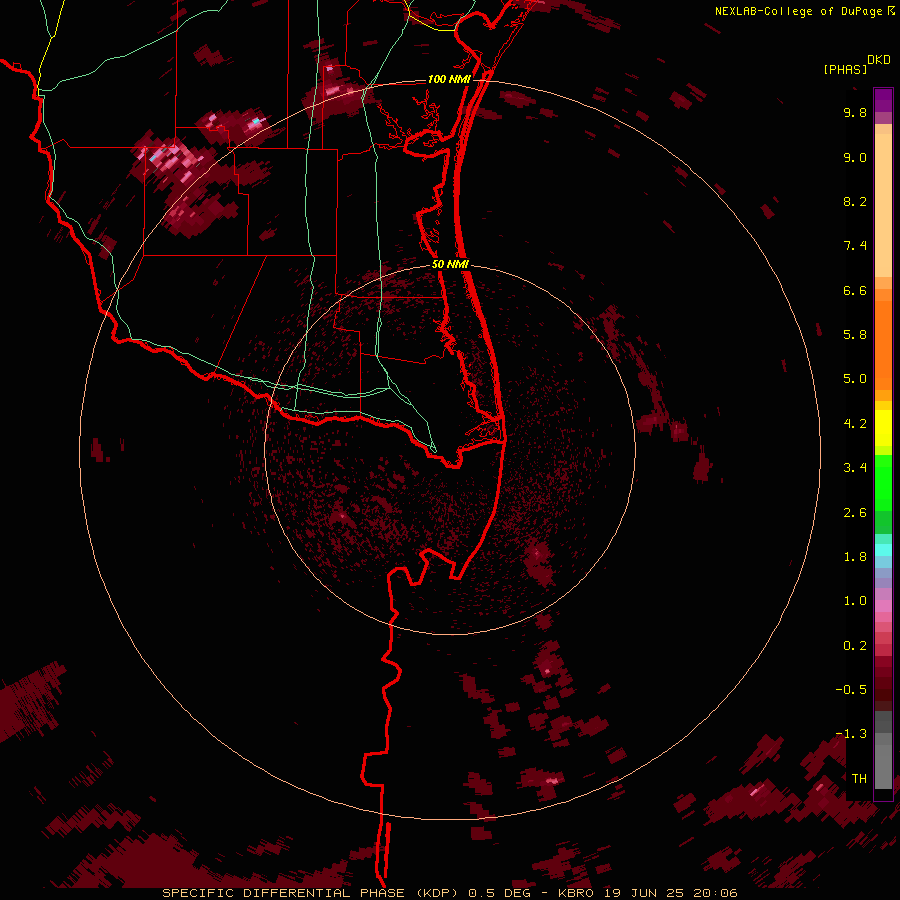Click the 1.8 scale value
The image size is (900, 900).
tap(855, 557)
